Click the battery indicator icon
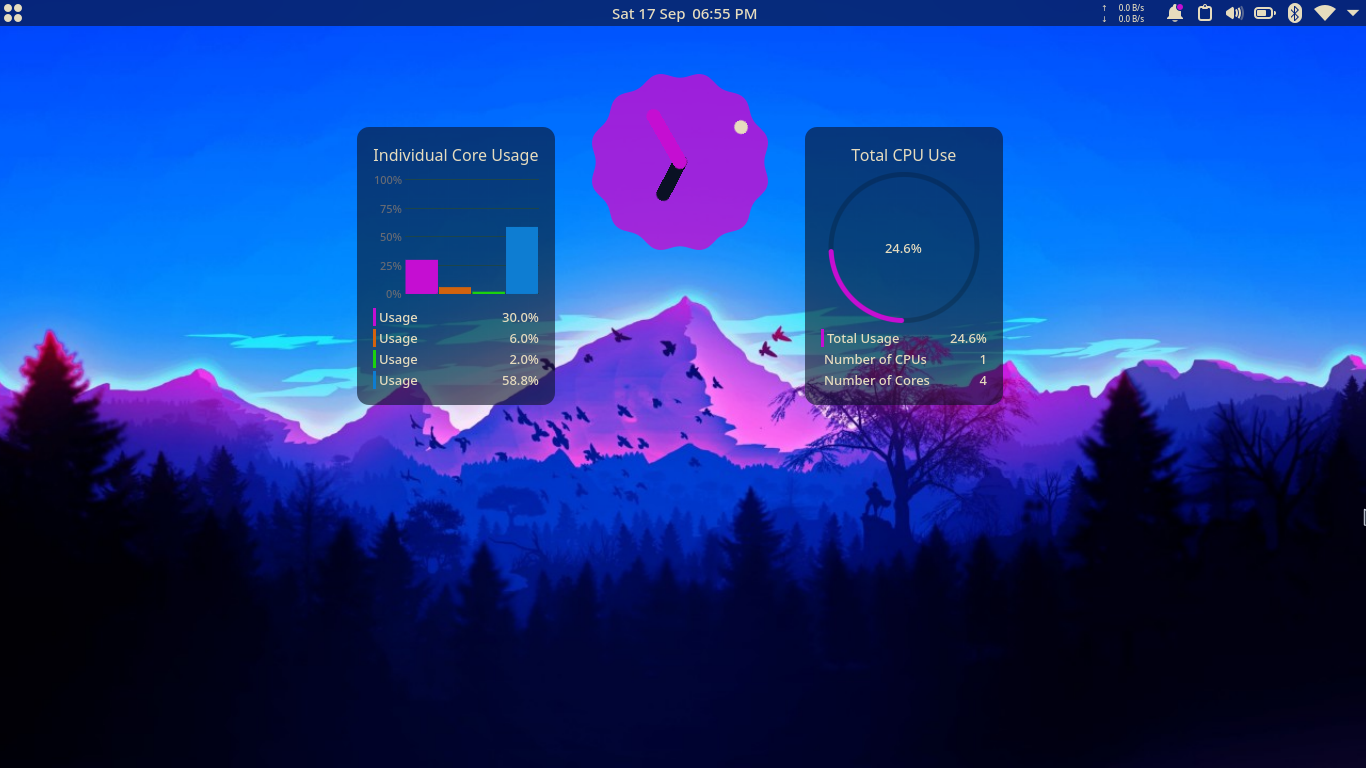This screenshot has height=768, width=1366. (1264, 13)
